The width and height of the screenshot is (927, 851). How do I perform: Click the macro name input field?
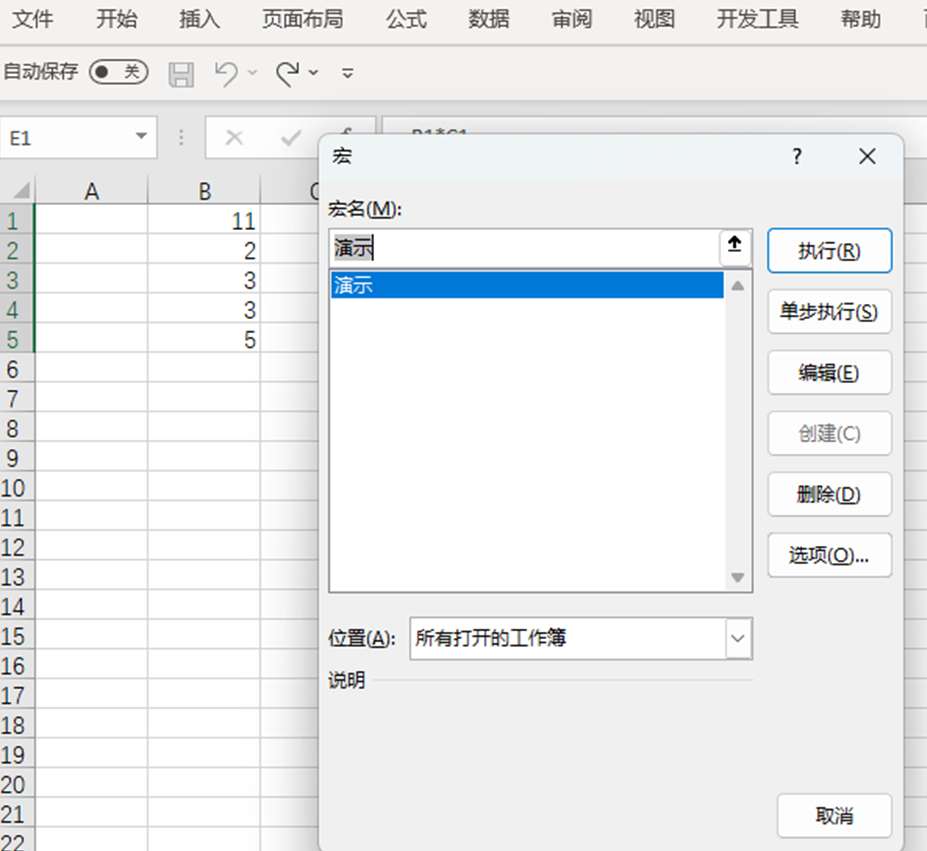pos(524,248)
